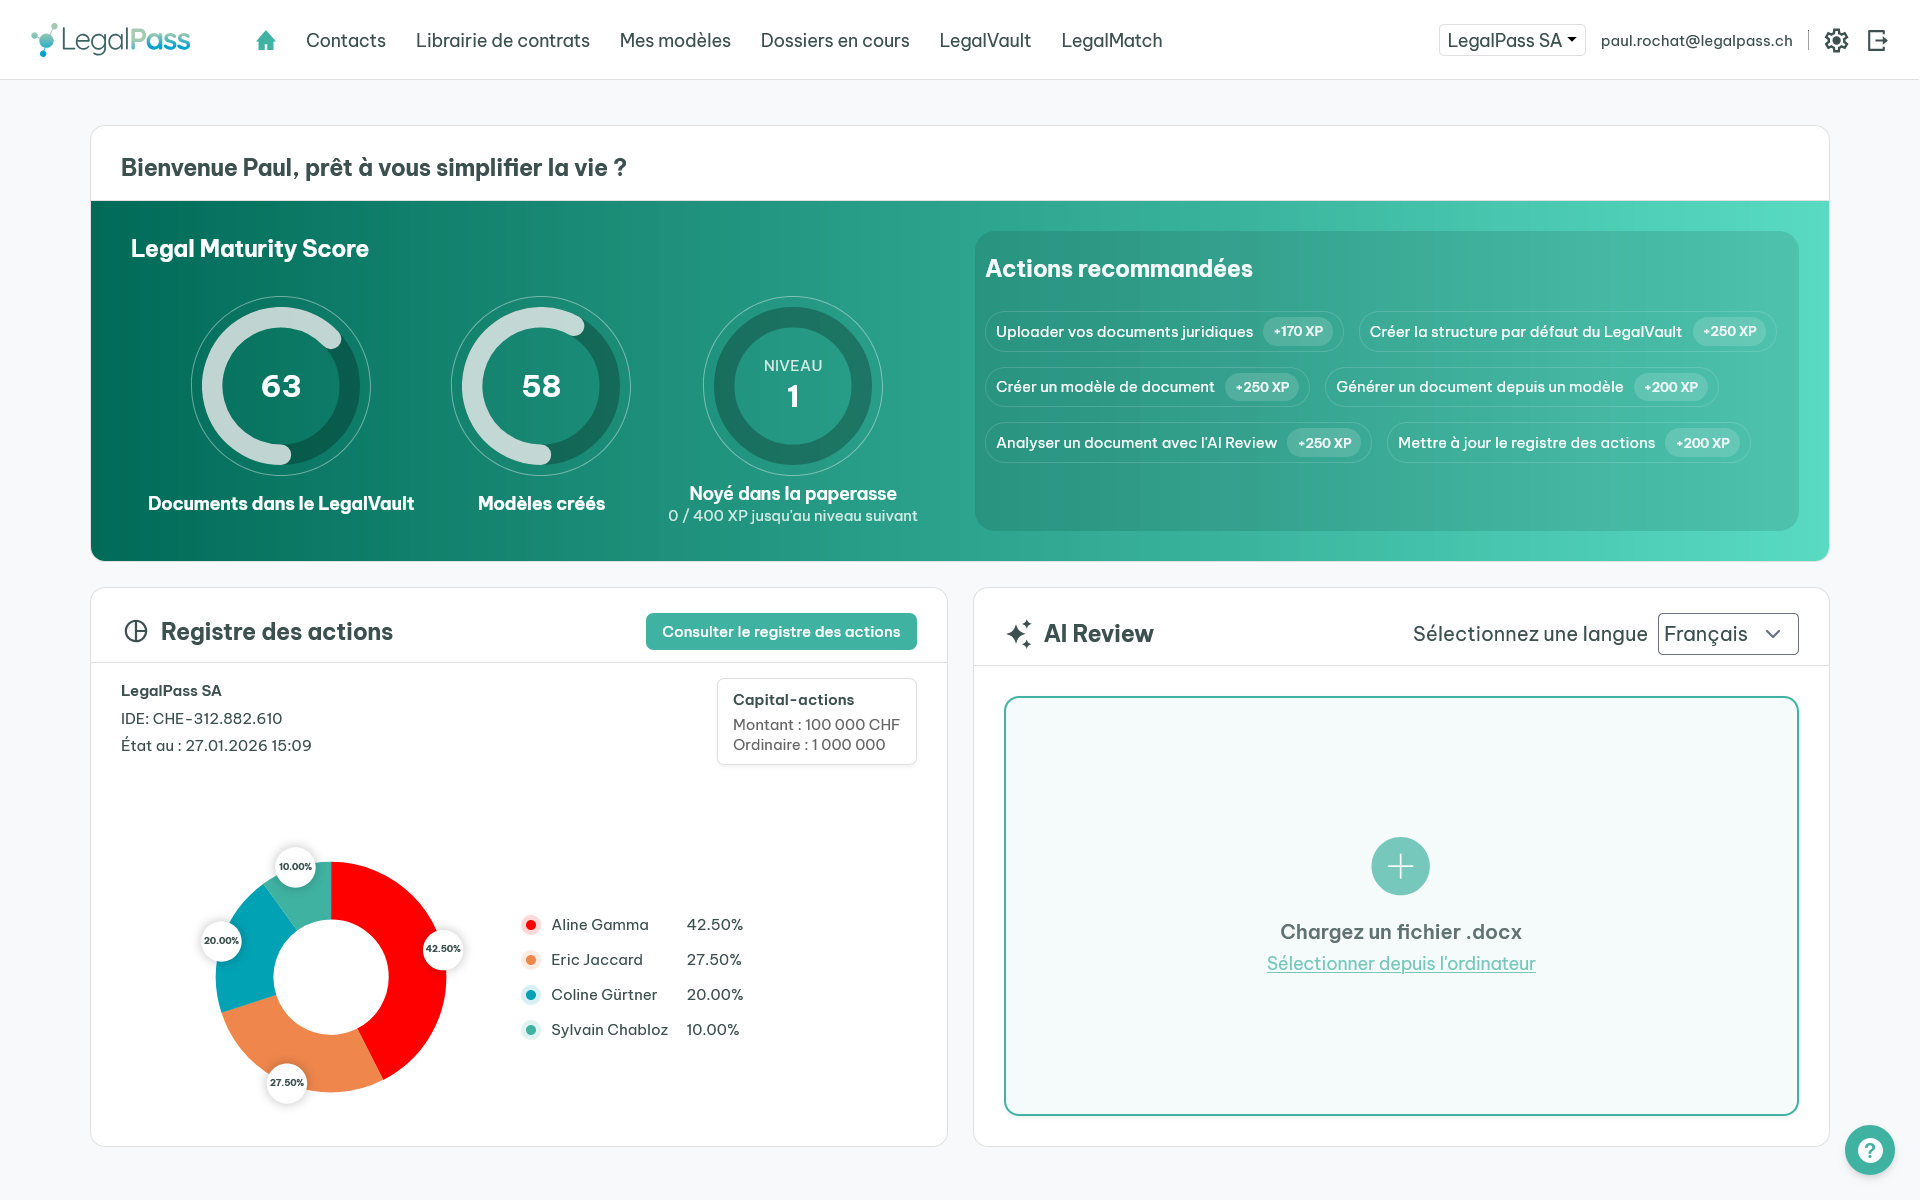Screen dimensions: 1920x1200
Task: Log out using the exit icon
Action: pos(1877,40)
